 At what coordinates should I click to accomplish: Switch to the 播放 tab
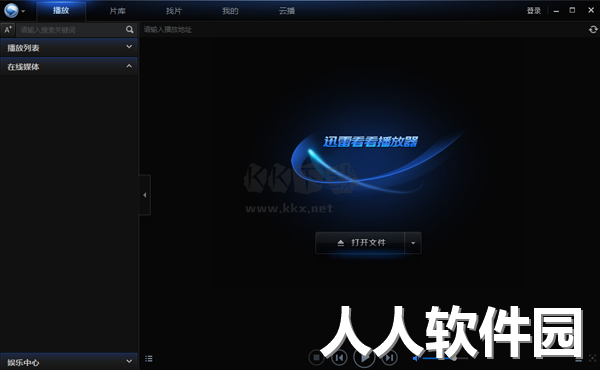(61, 11)
